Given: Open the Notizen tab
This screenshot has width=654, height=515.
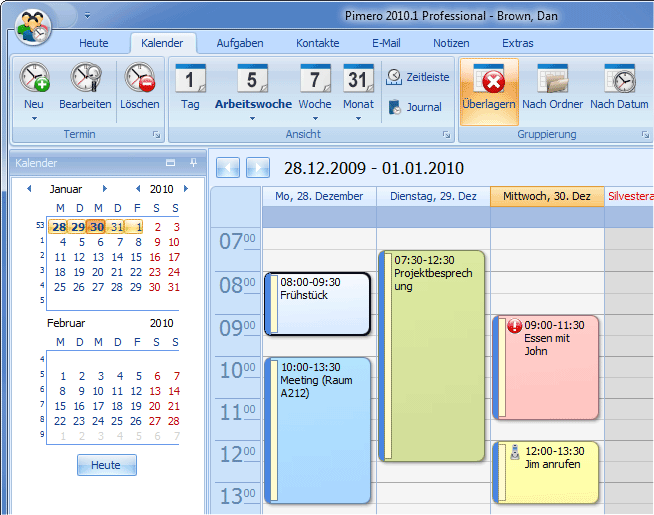Looking at the screenshot, I should (451, 43).
